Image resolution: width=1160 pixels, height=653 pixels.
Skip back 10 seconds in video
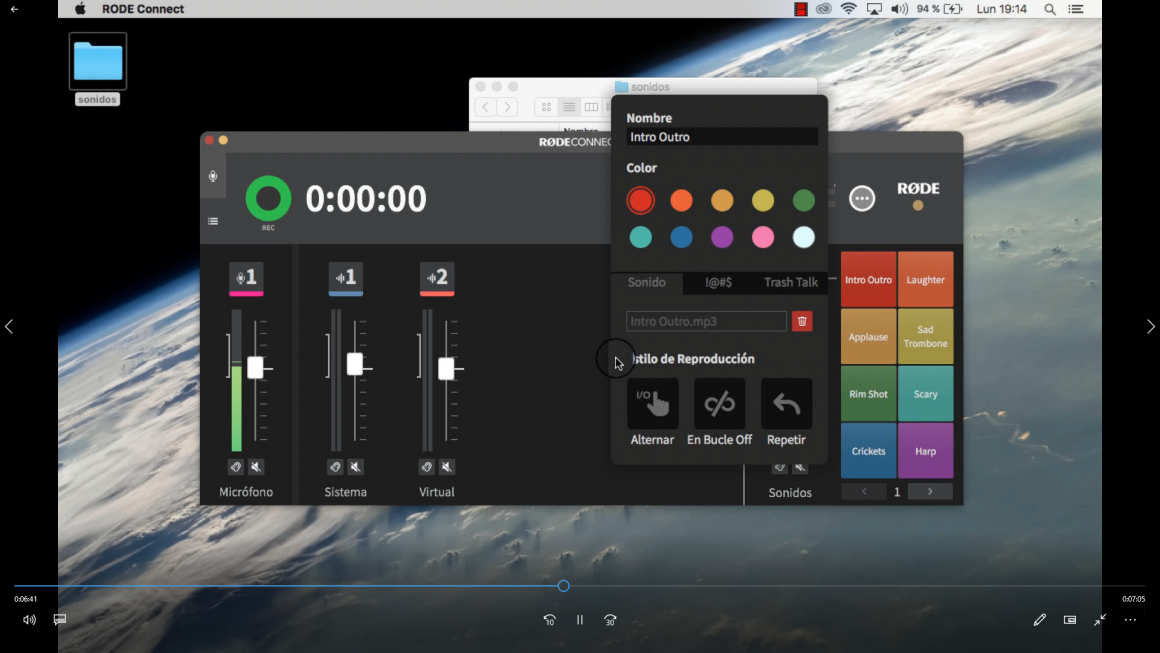point(549,620)
